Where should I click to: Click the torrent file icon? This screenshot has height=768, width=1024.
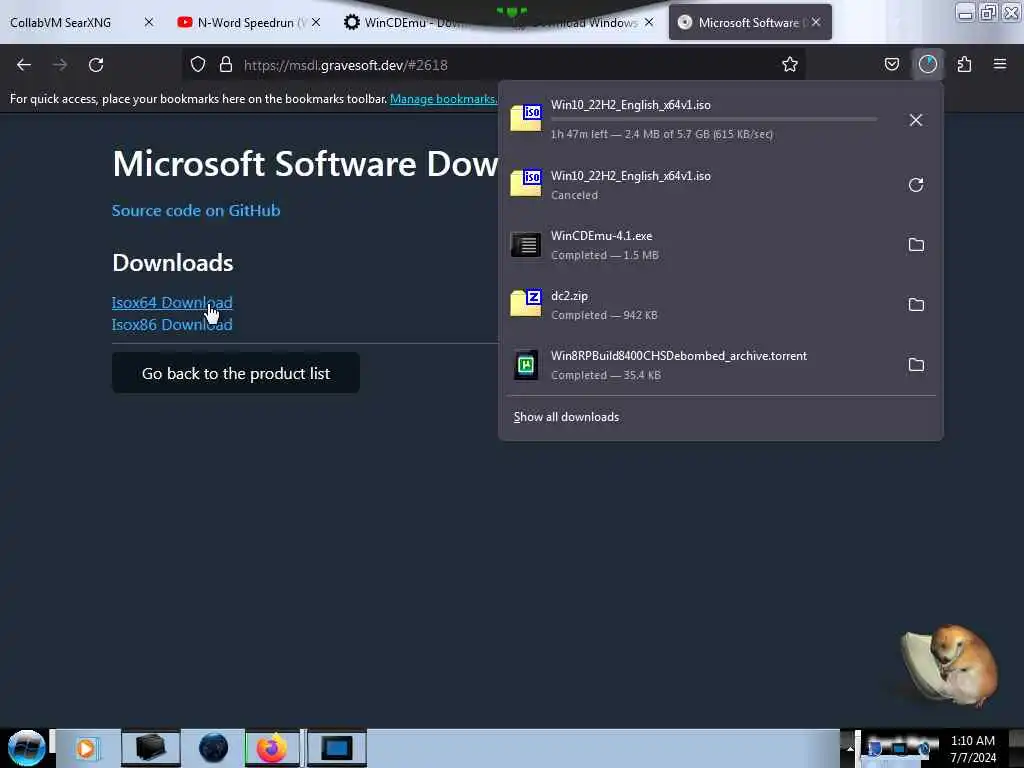coord(526,365)
